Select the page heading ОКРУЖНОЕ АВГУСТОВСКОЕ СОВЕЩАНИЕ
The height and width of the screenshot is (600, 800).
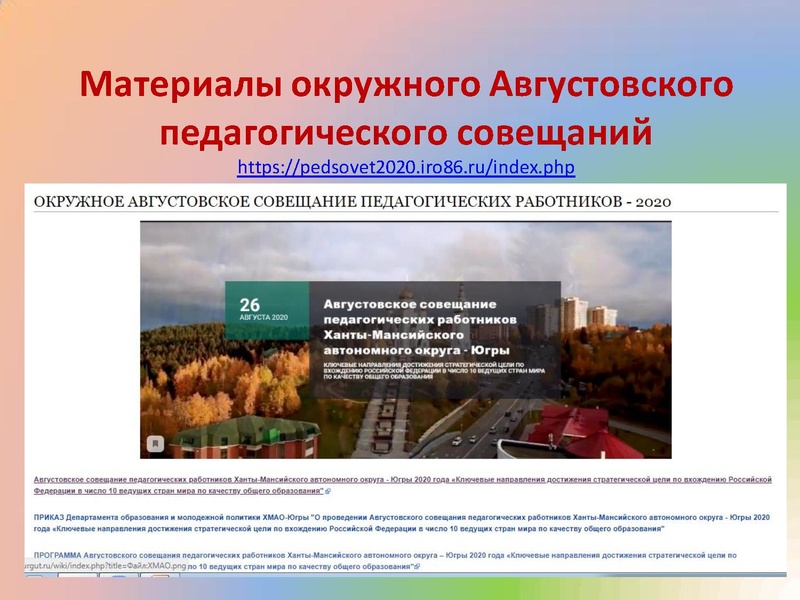[352, 201]
